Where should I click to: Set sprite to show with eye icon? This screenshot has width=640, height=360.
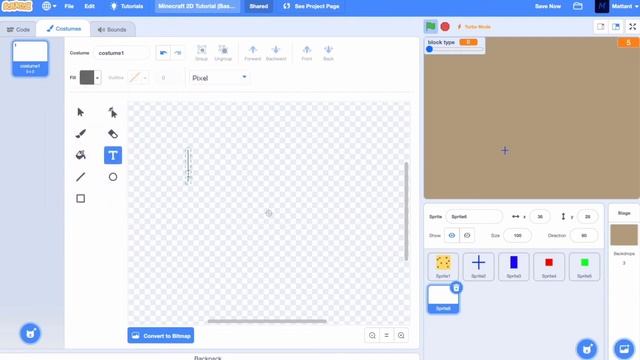(452, 236)
